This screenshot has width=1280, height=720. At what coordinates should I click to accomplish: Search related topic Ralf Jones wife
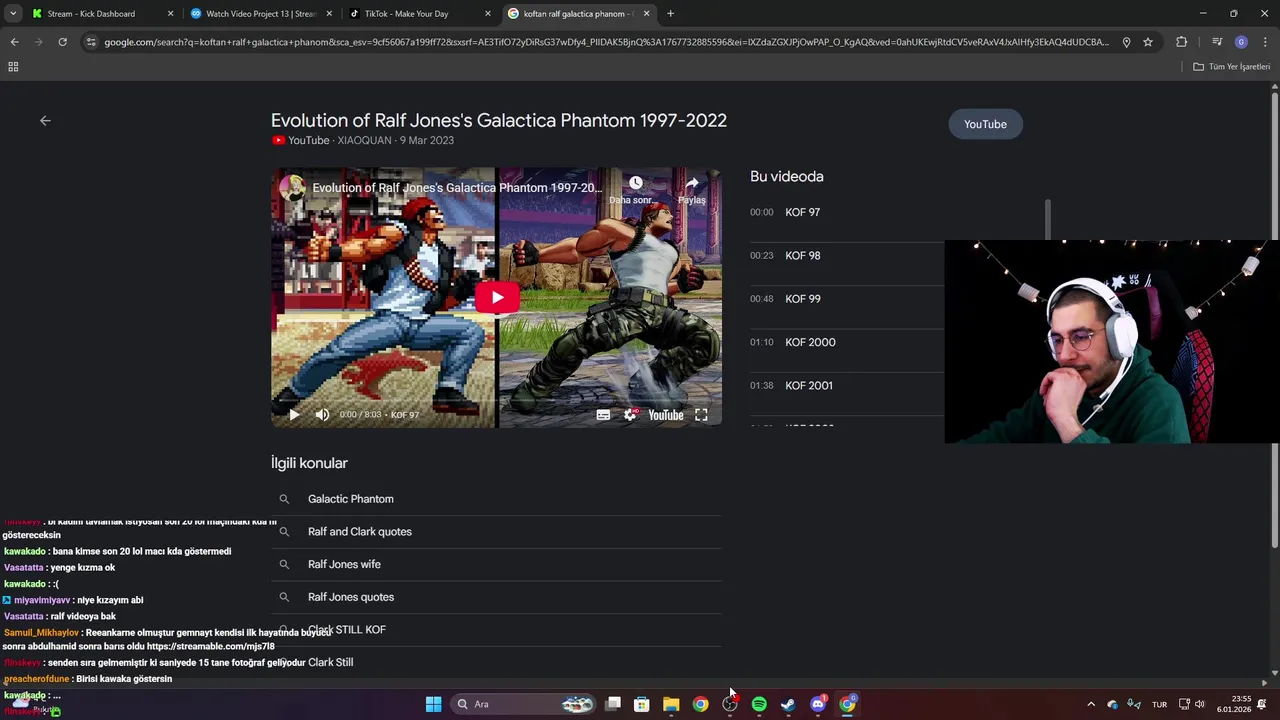496,564
